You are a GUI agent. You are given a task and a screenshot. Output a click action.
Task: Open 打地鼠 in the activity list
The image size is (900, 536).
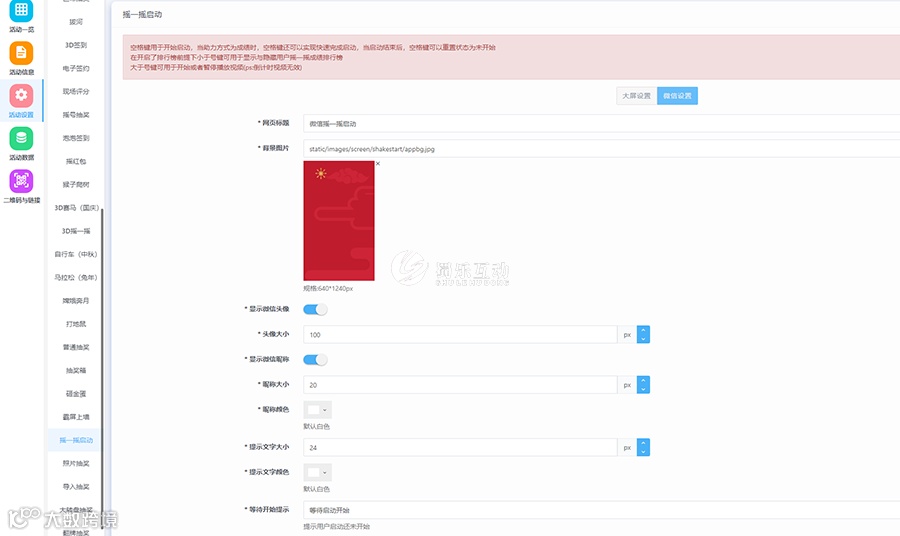76,324
